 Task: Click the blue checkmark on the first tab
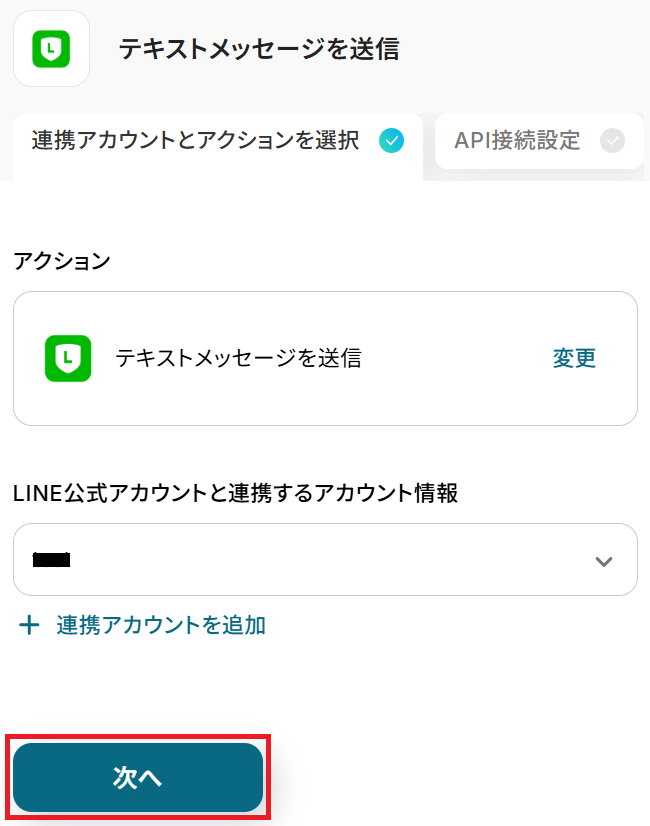click(x=392, y=140)
